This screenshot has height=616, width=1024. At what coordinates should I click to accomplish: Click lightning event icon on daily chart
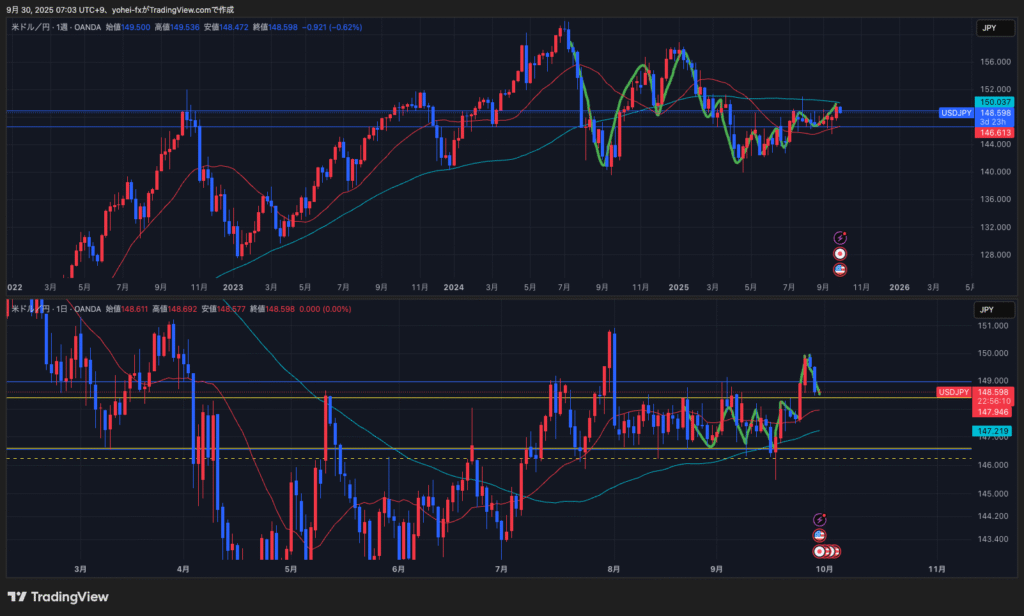coord(821,520)
